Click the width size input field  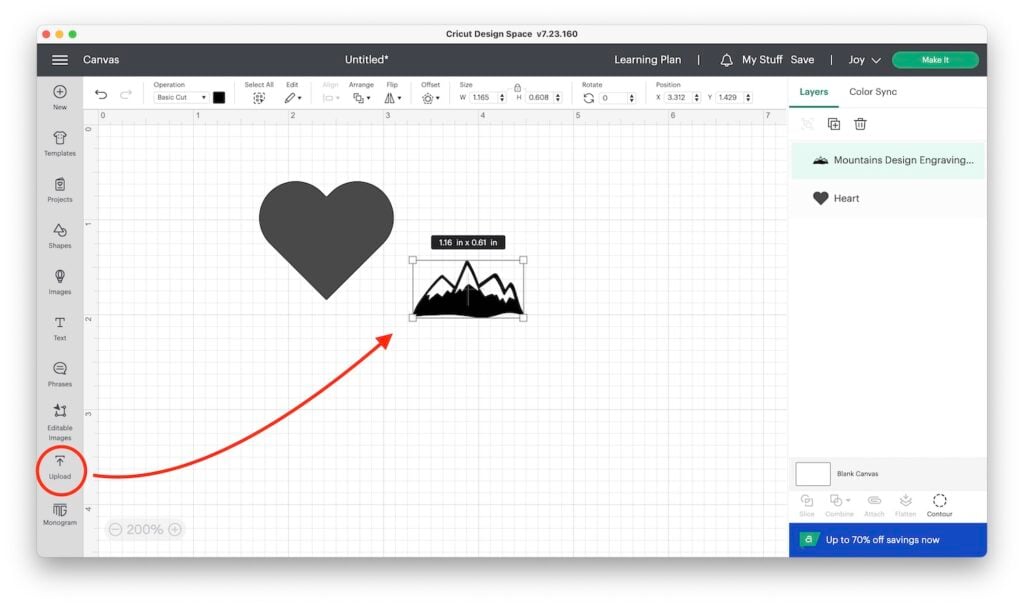point(483,98)
